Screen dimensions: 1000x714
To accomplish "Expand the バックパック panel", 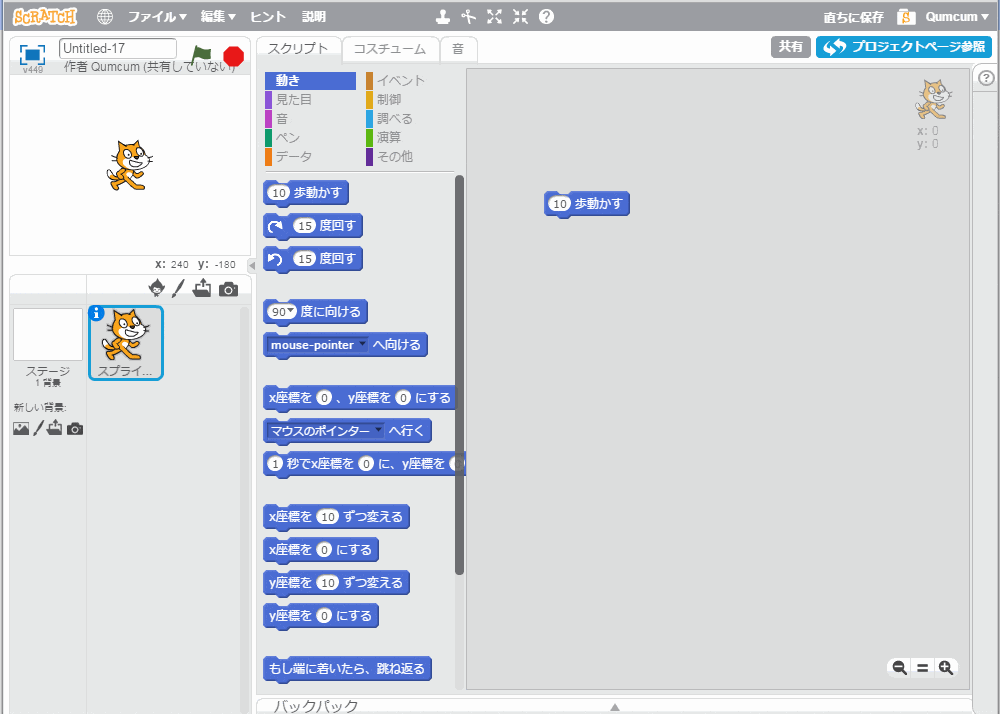I will coord(614,706).
